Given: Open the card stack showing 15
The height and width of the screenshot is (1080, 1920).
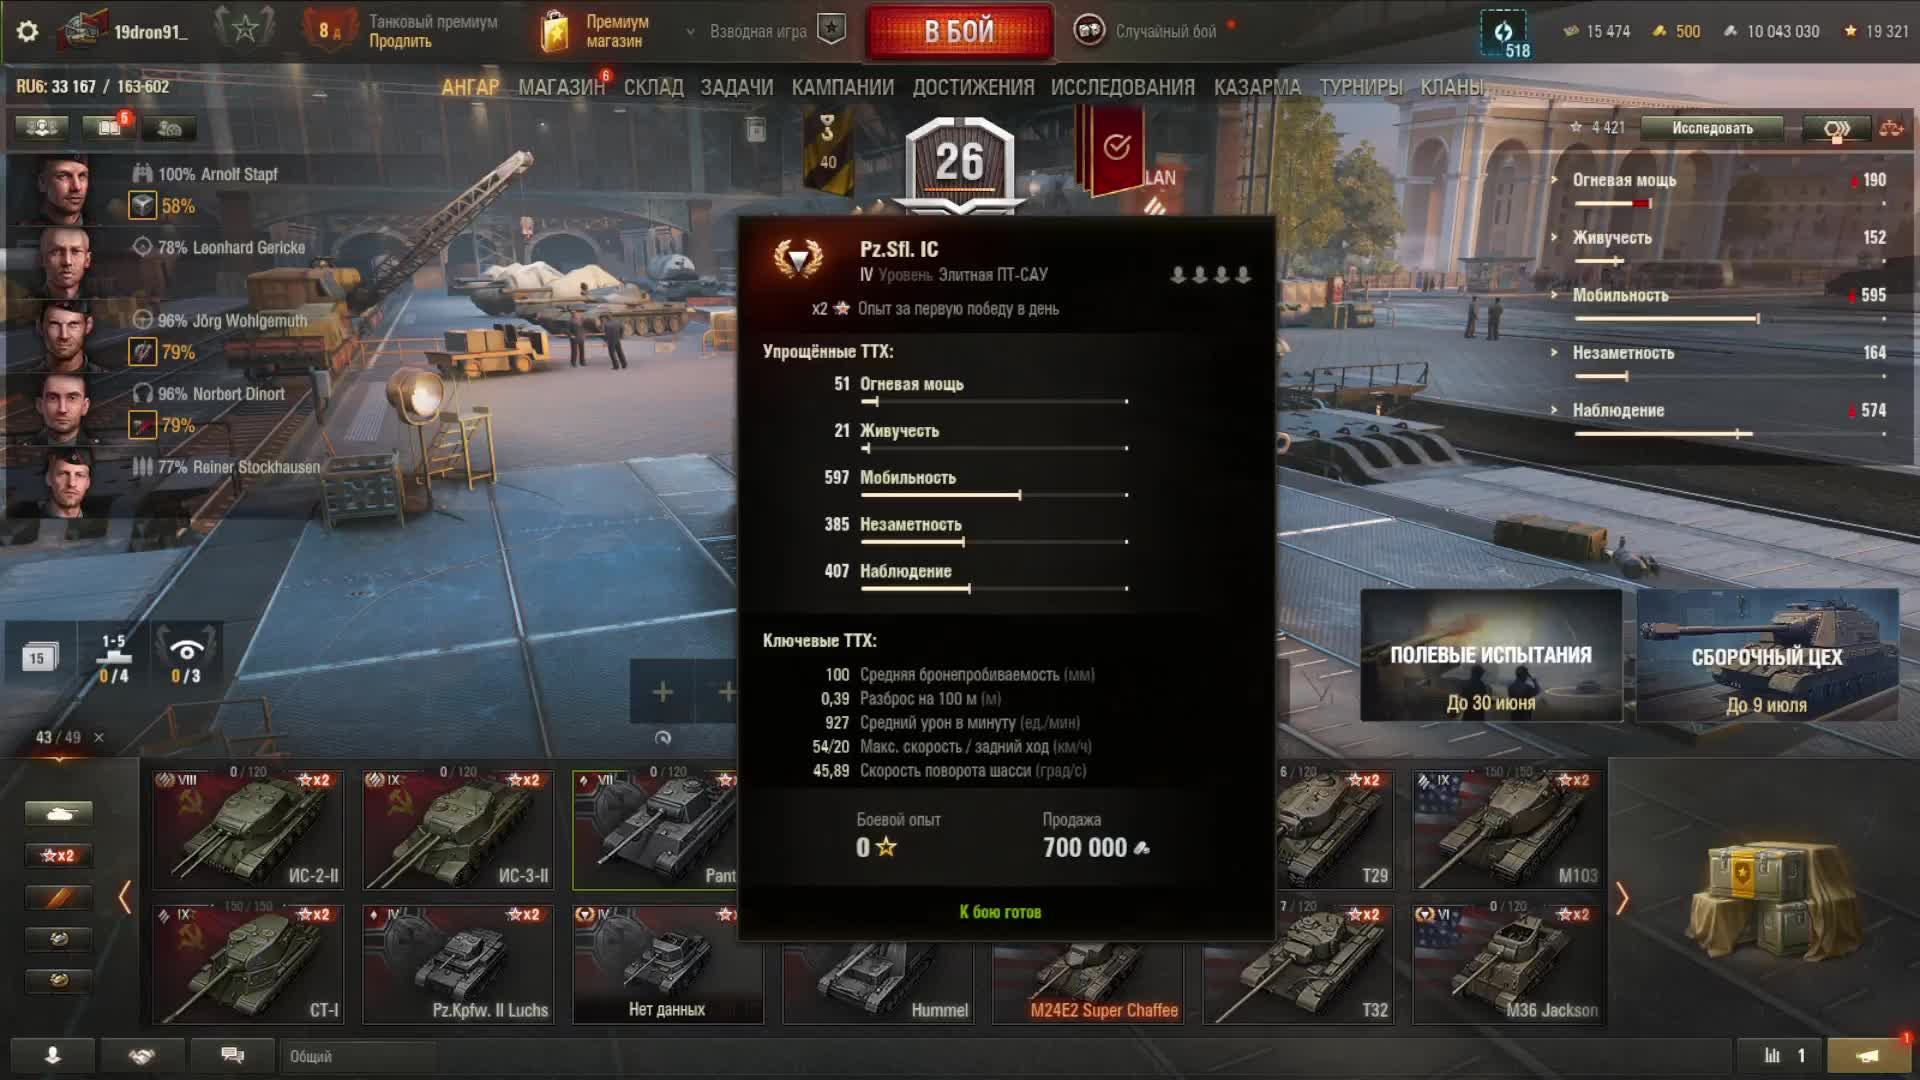Looking at the screenshot, I should point(38,657).
